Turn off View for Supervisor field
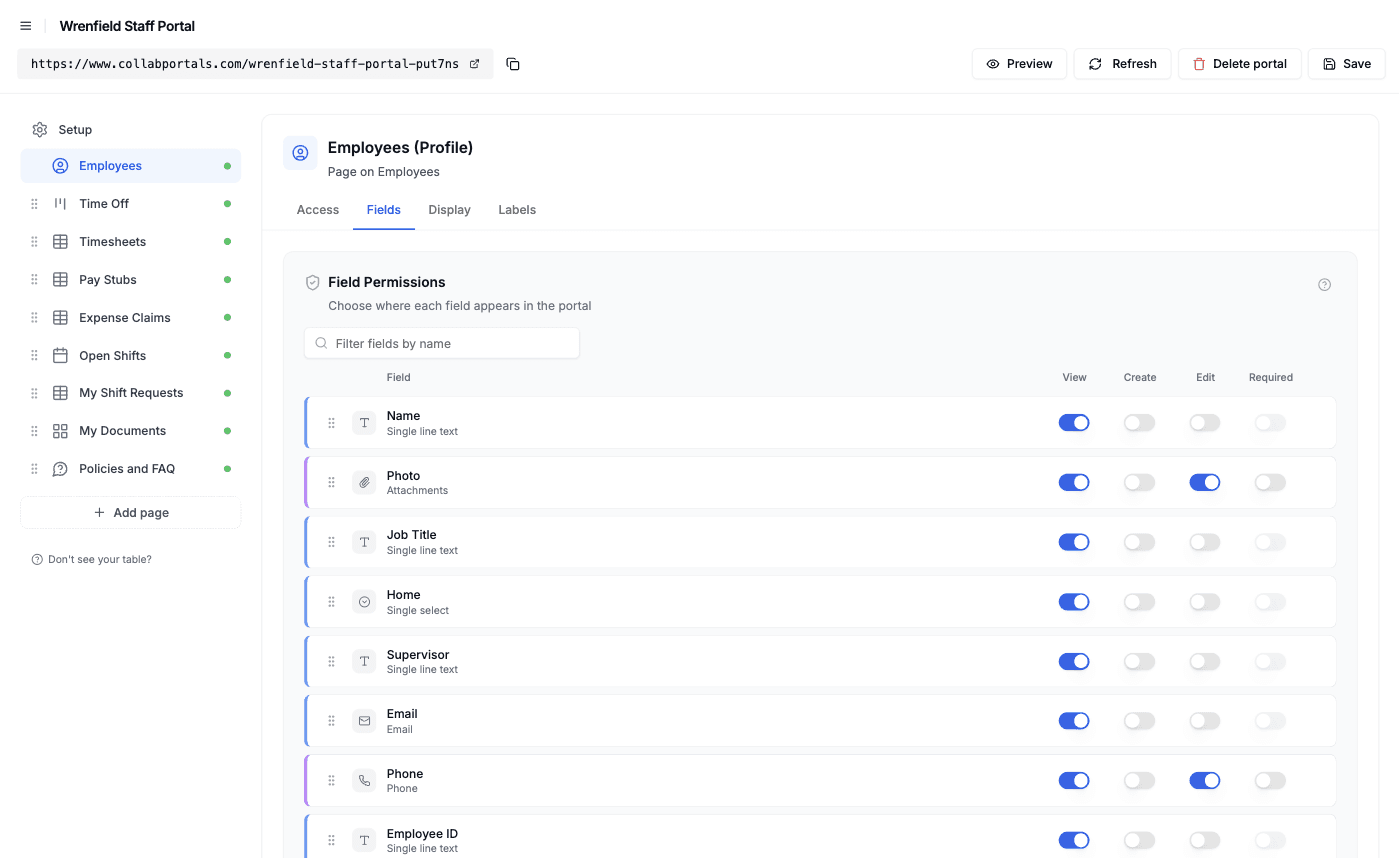The height and width of the screenshot is (858, 1399). (1074, 661)
